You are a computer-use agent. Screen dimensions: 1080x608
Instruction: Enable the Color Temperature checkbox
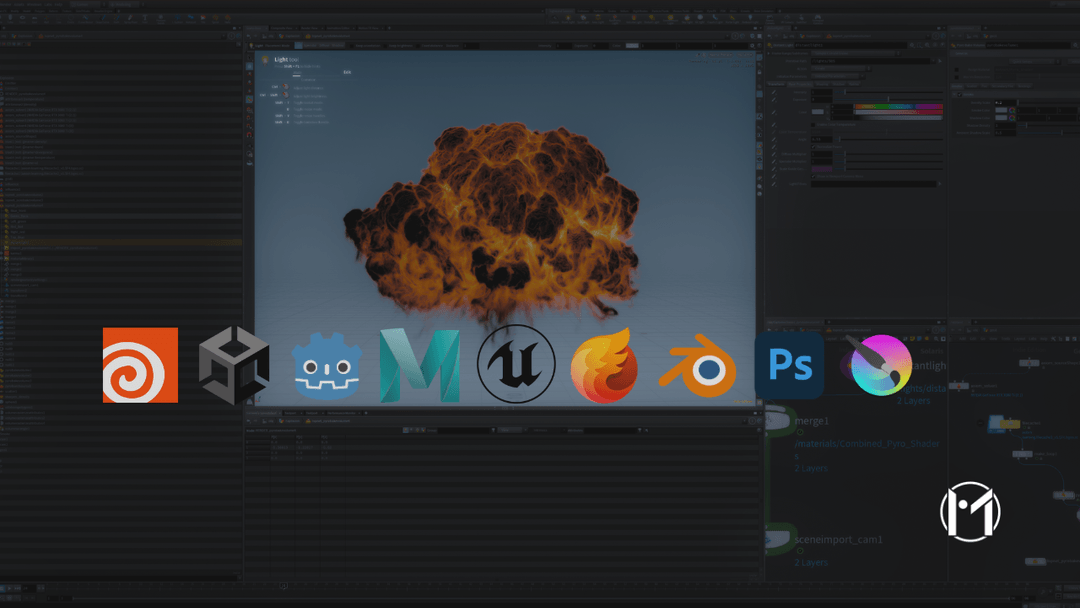click(x=813, y=125)
